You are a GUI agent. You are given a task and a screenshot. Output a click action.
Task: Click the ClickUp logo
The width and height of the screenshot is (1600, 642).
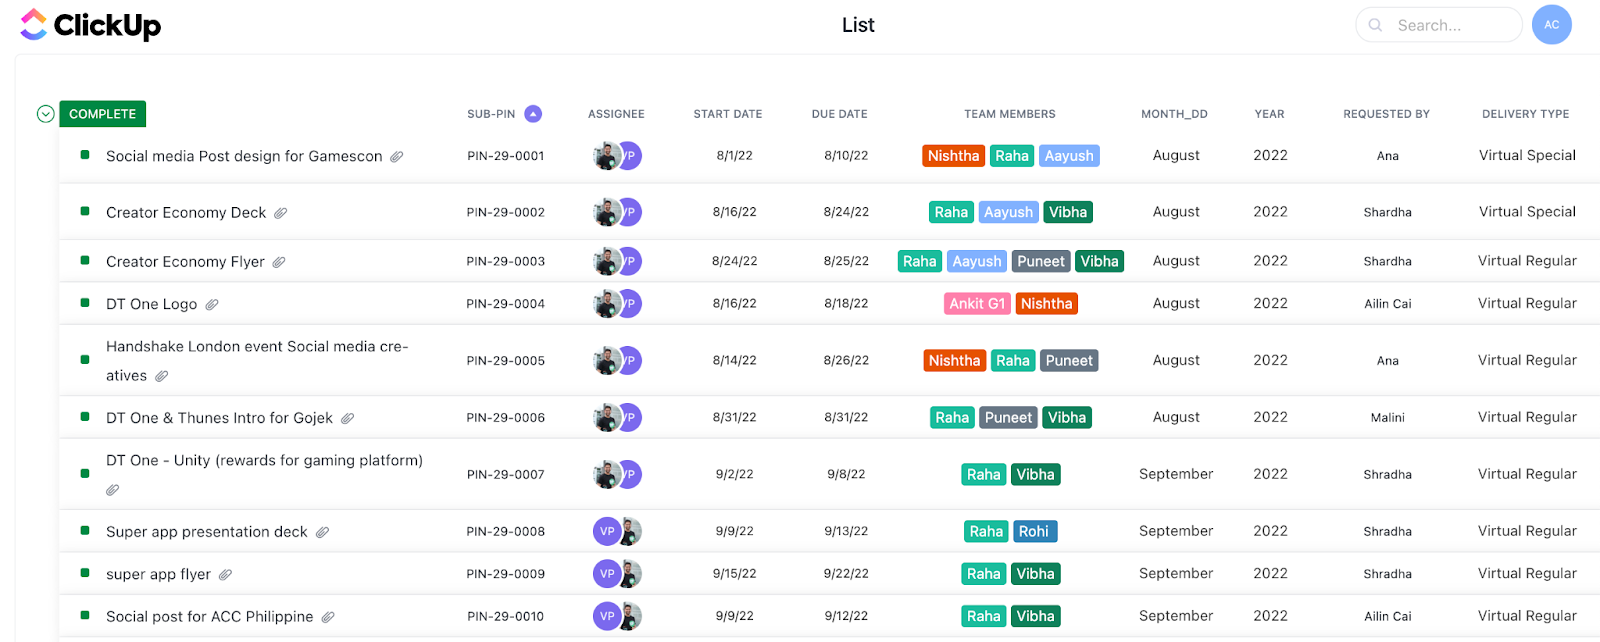coord(90,25)
